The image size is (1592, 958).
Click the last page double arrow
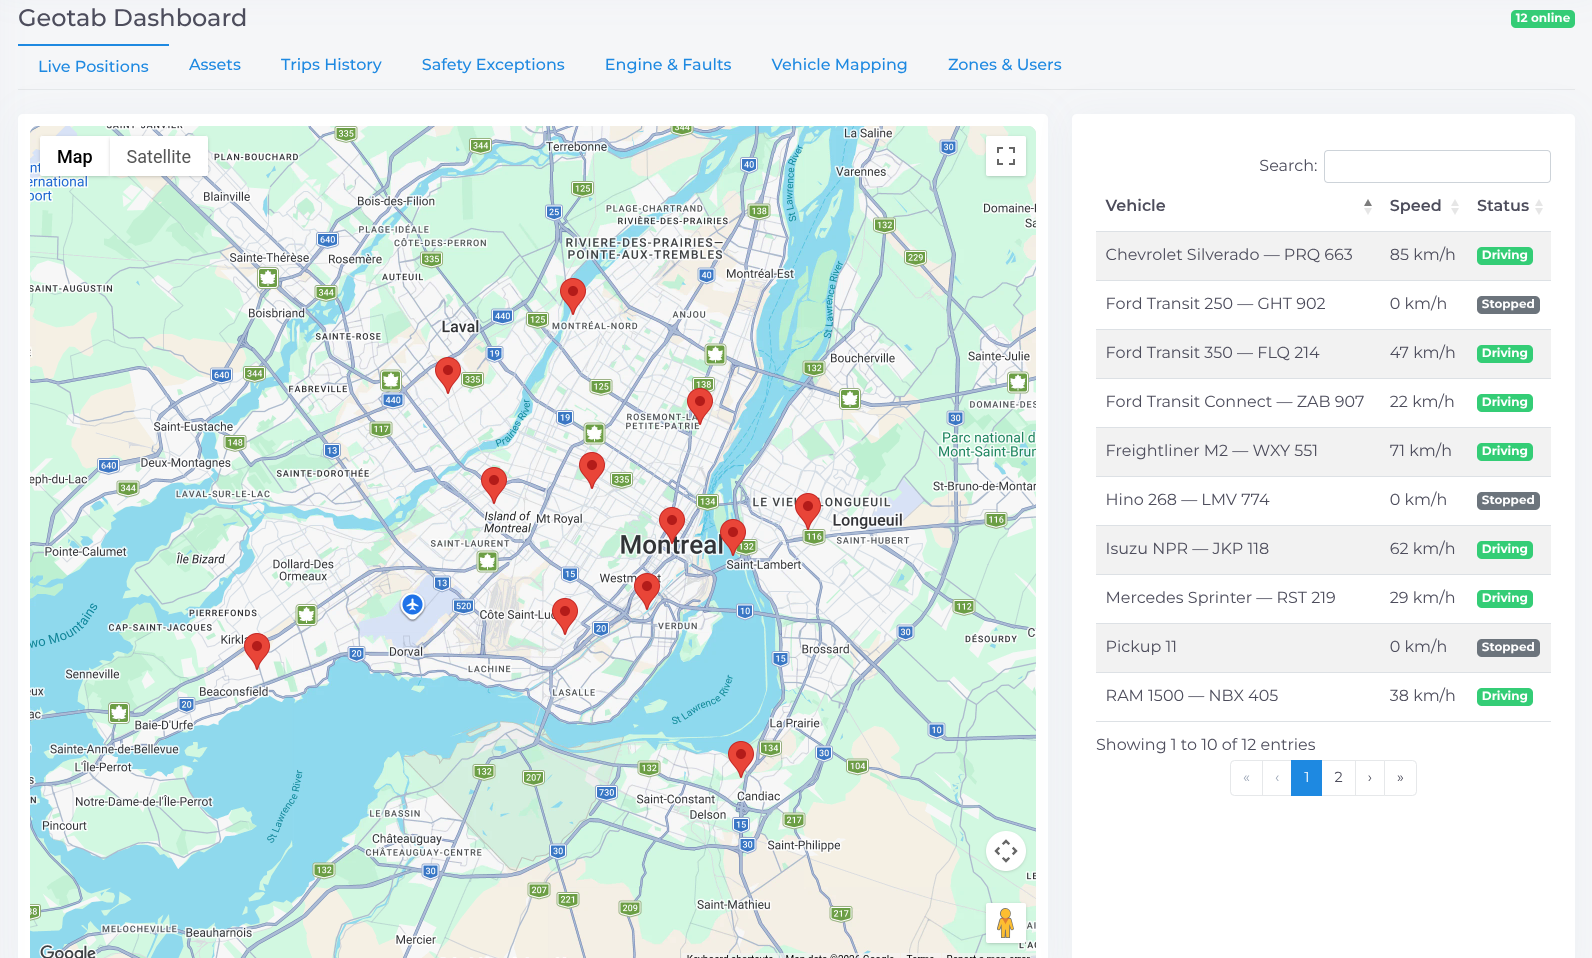1400,778
